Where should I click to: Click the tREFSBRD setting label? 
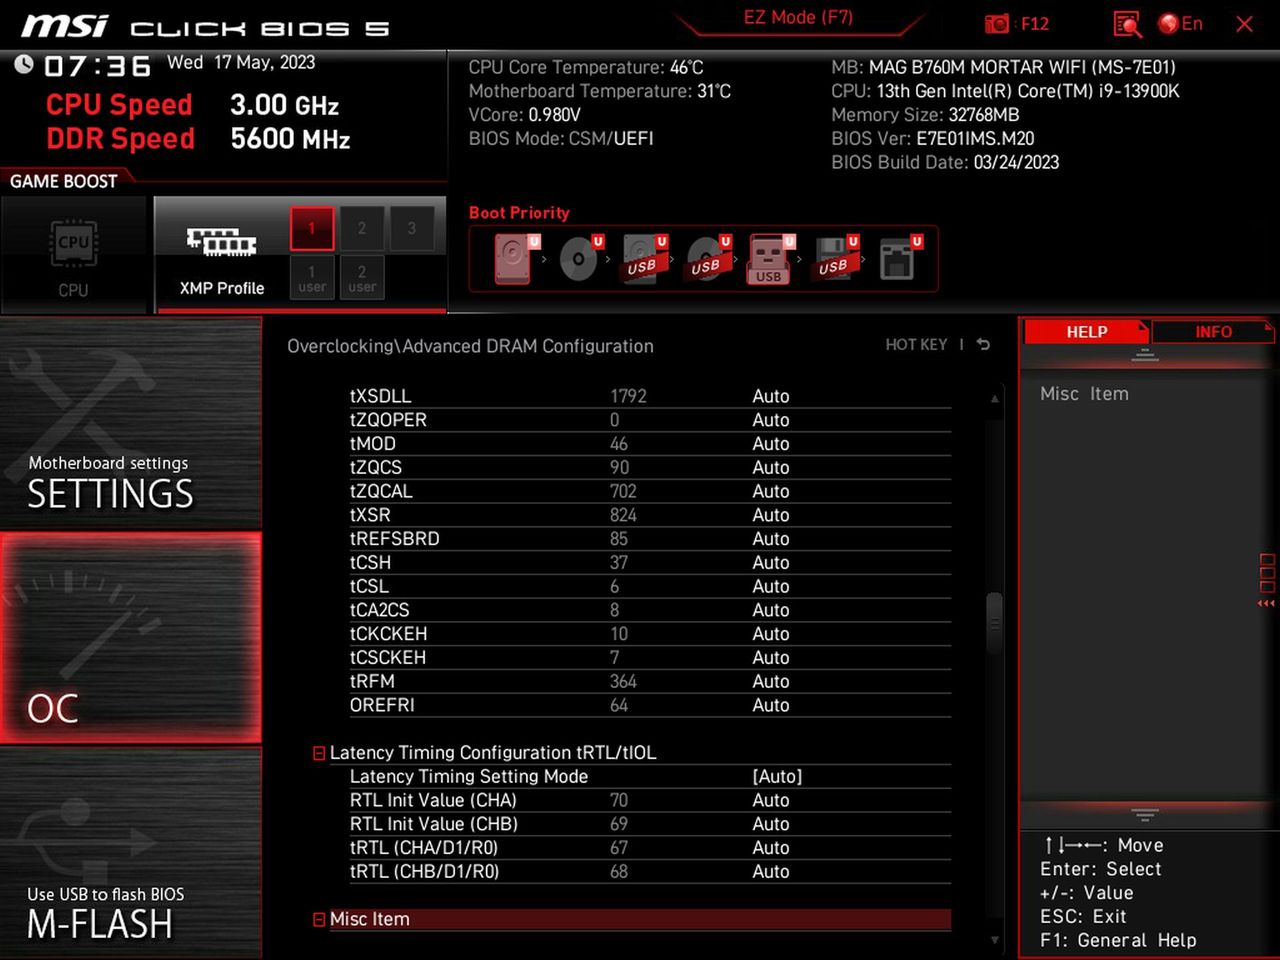click(x=394, y=539)
